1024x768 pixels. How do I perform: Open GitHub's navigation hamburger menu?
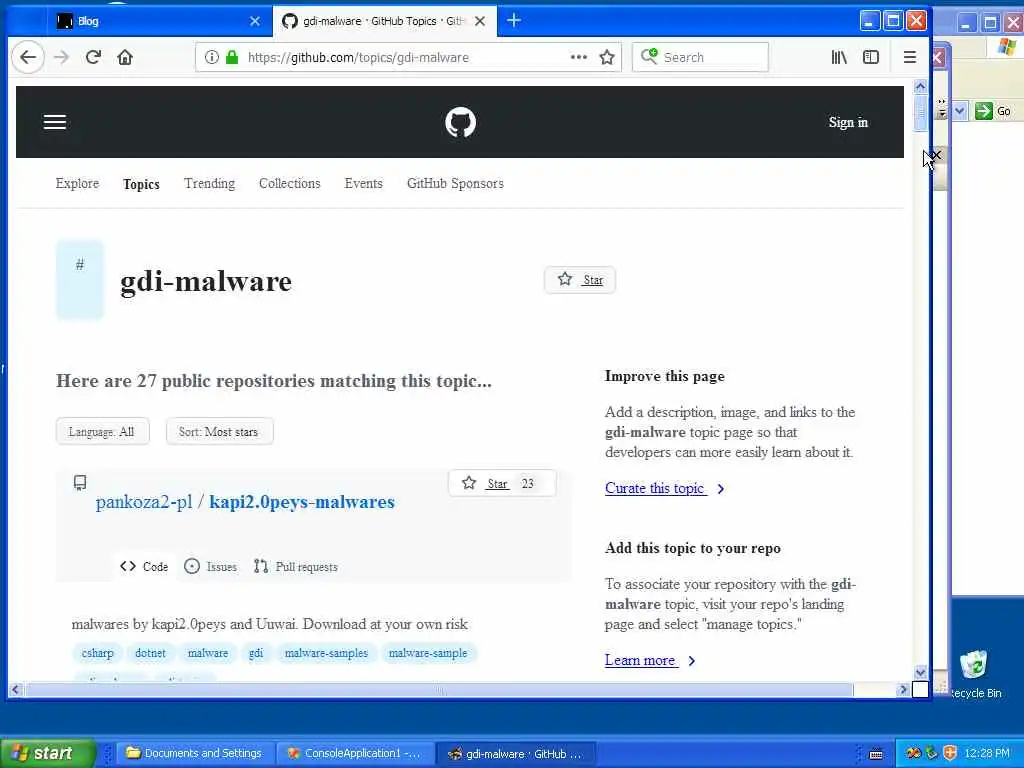pos(55,122)
